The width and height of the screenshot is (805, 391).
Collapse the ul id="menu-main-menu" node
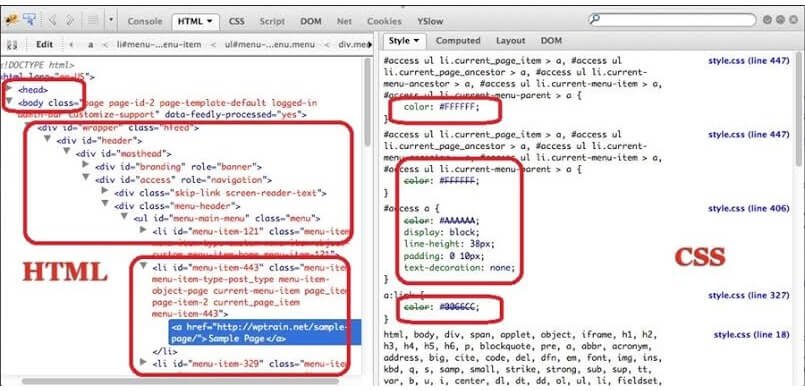pyautogui.click(x=124, y=217)
